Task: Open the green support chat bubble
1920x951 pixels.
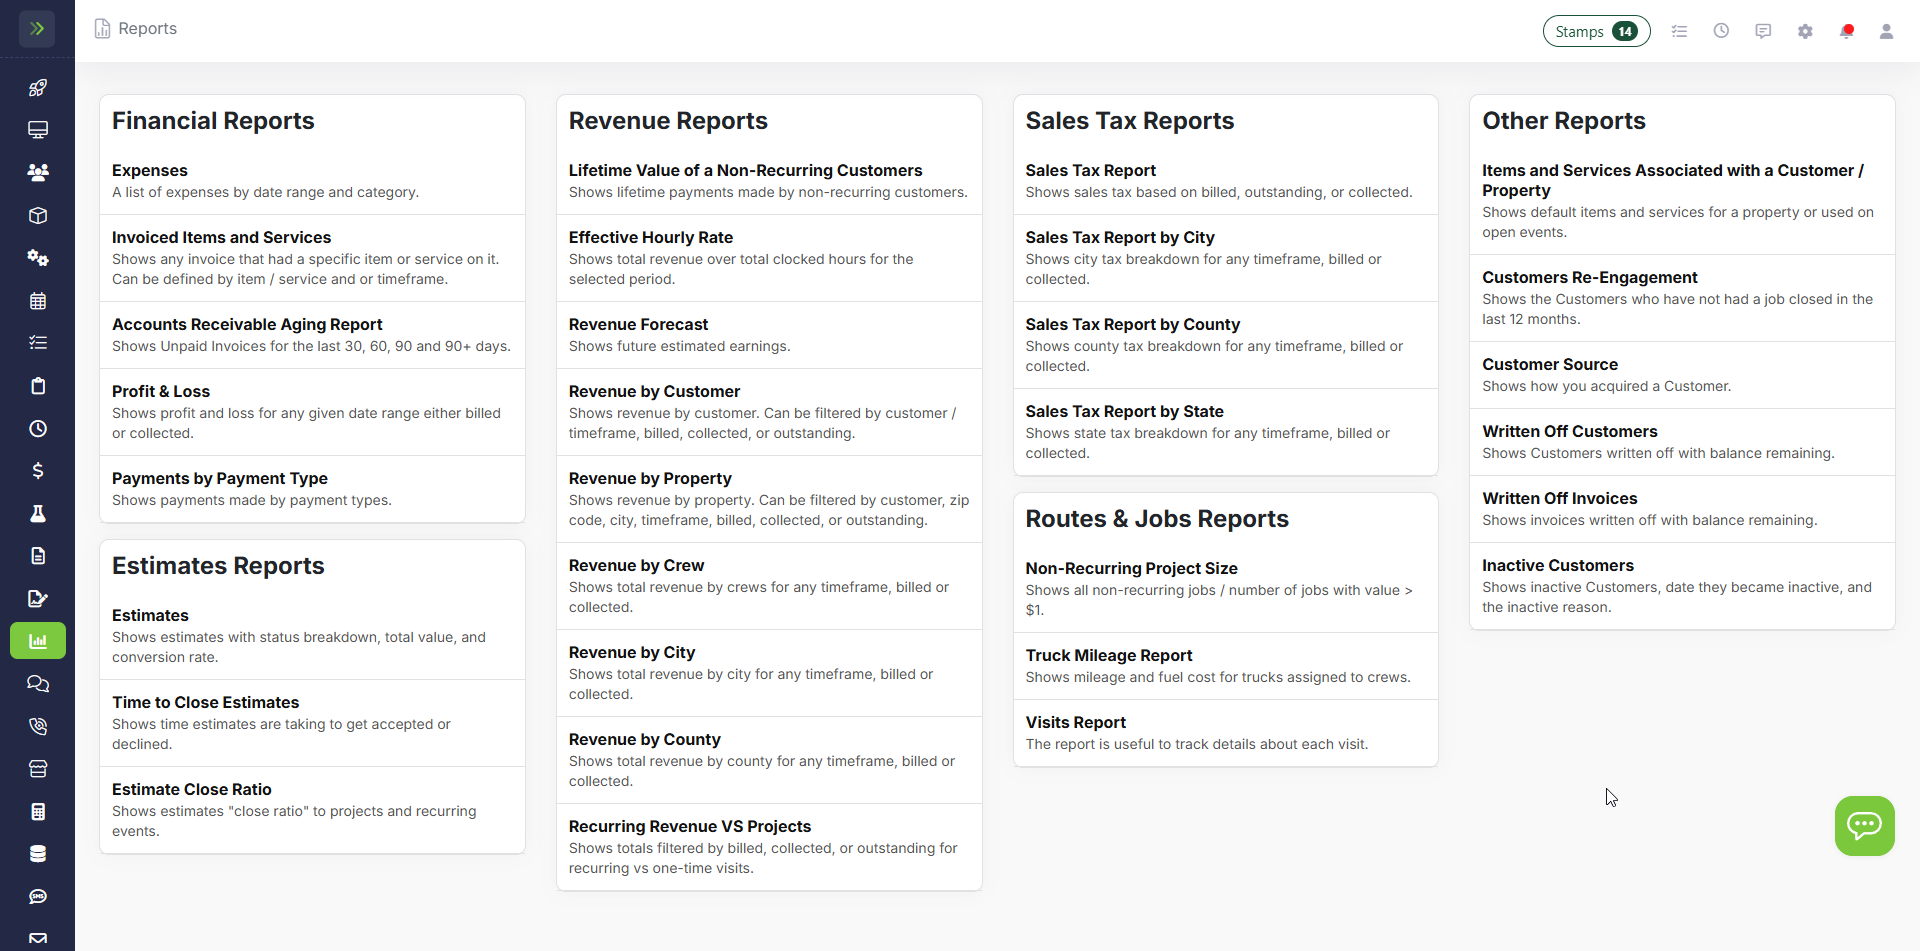Action: coord(1864,825)
